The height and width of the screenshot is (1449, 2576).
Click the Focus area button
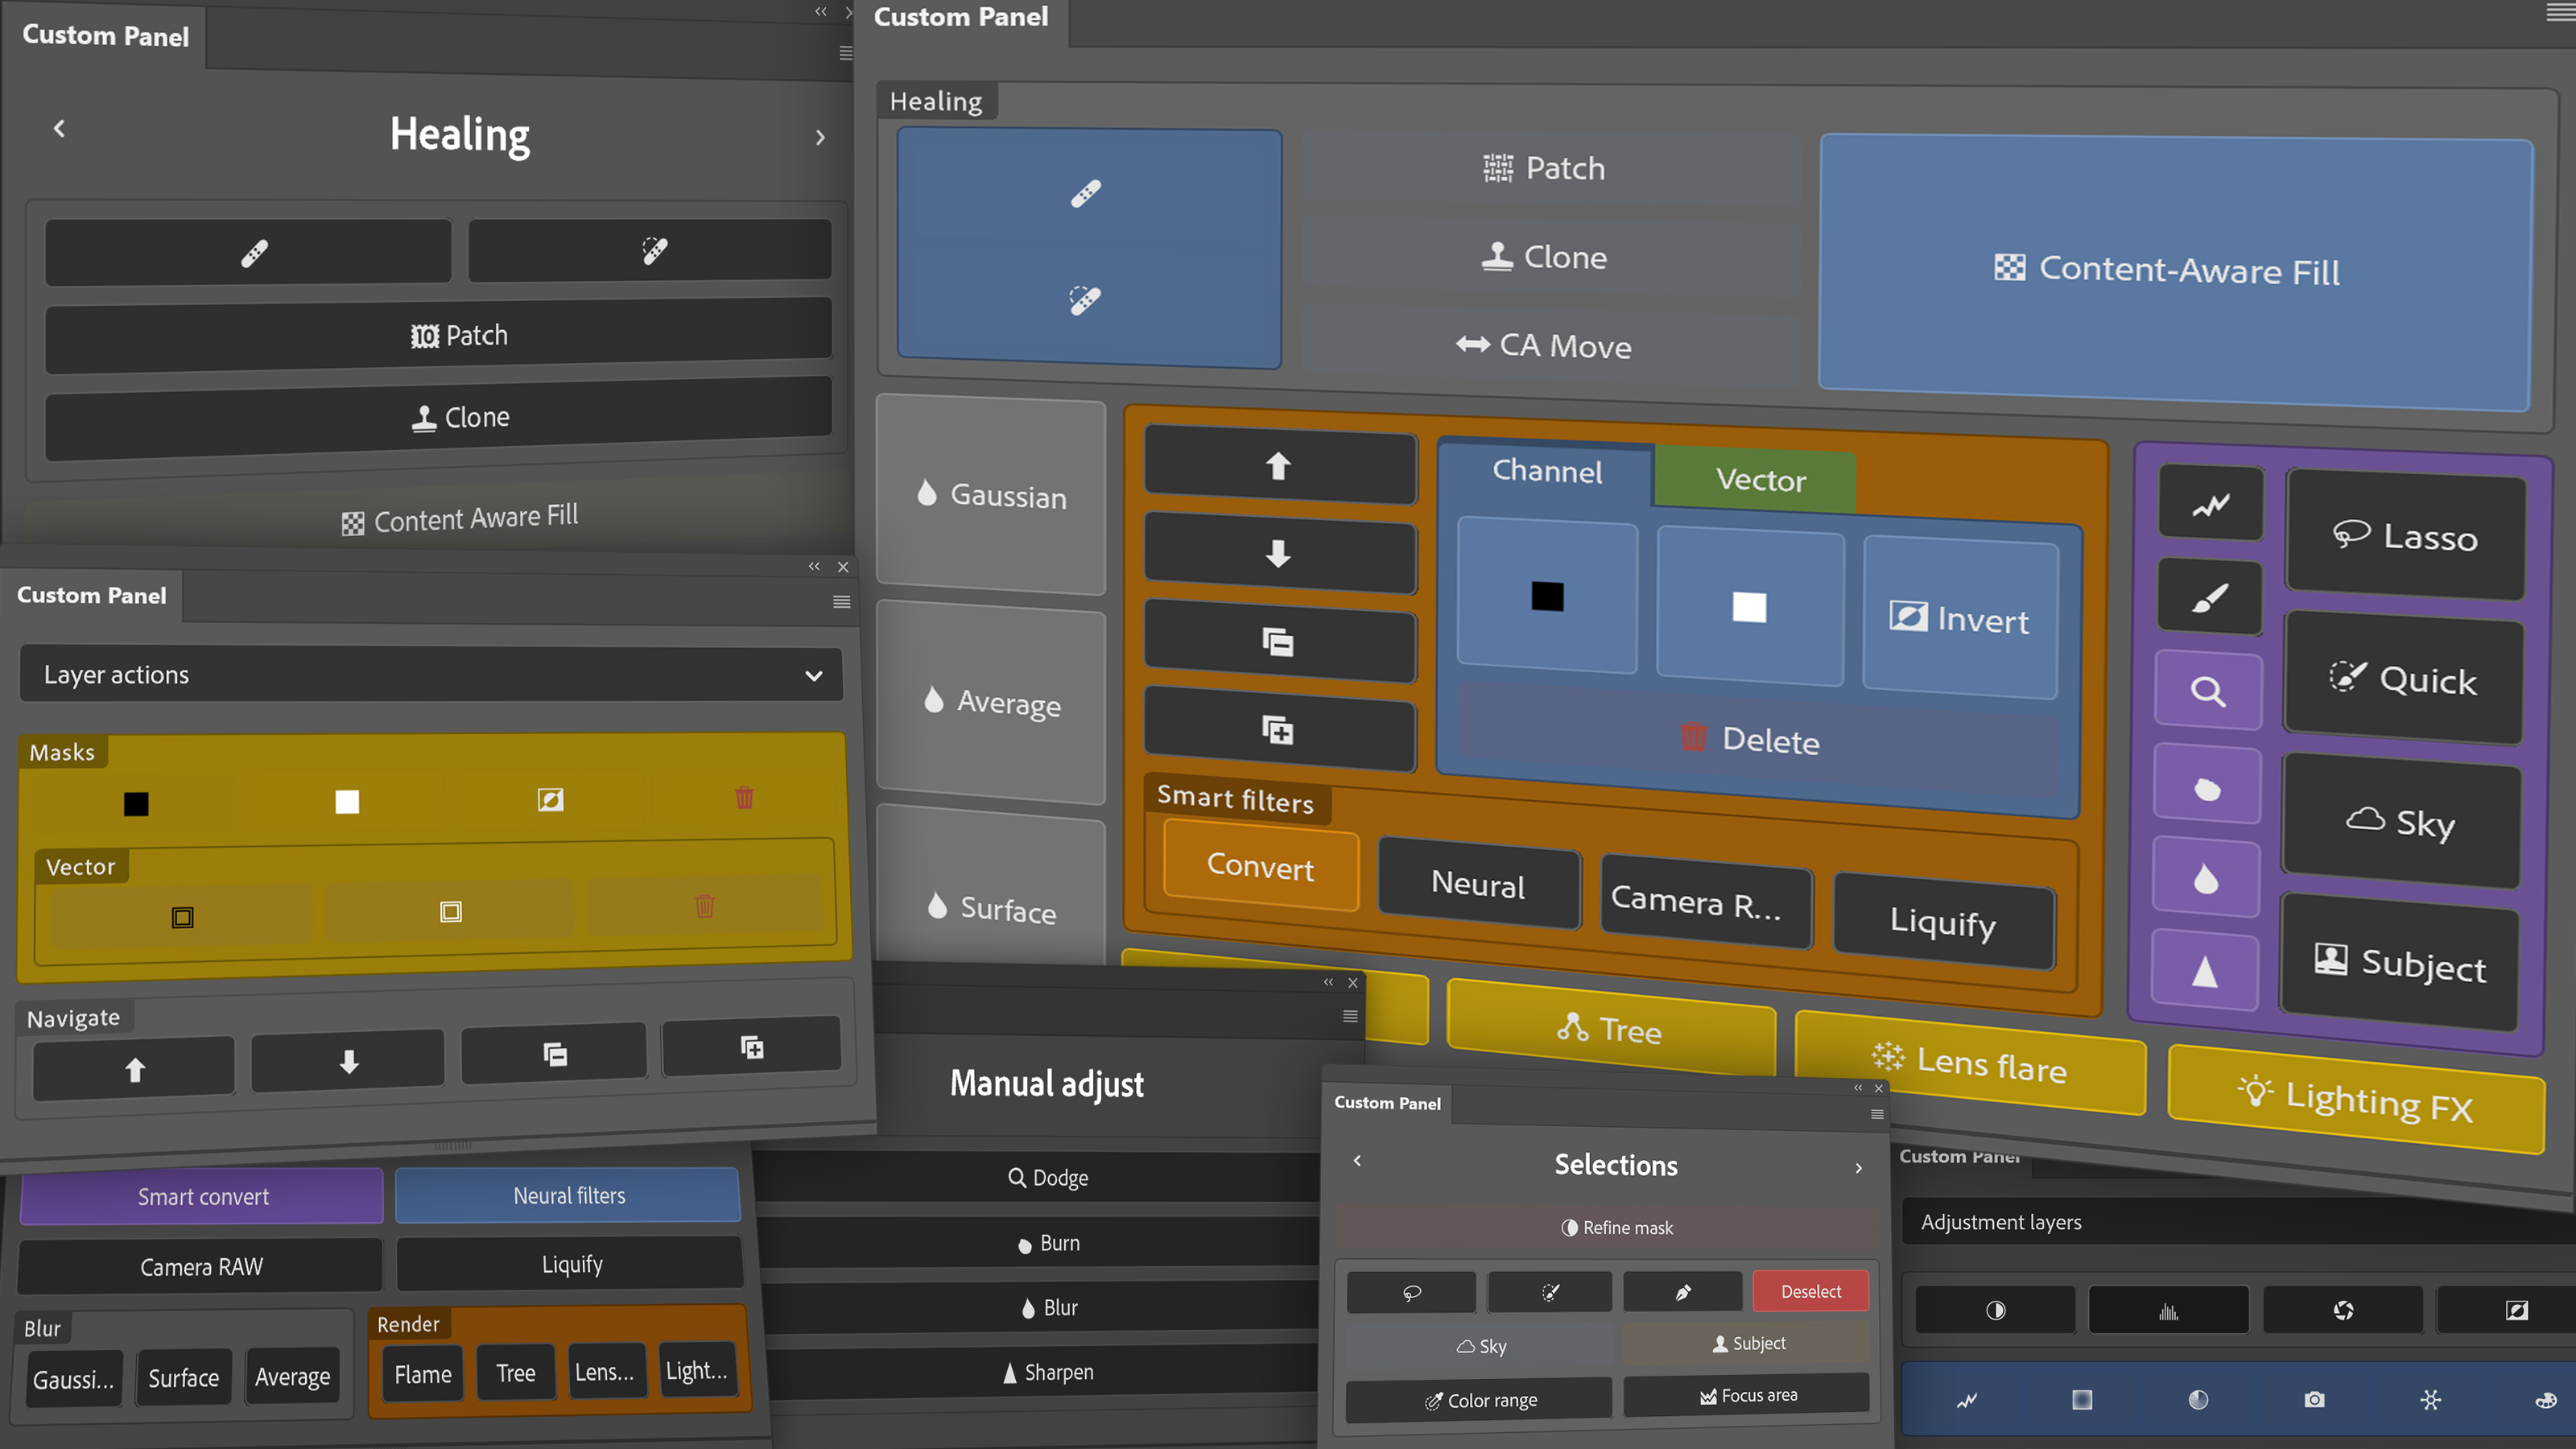(1746, 1395)
